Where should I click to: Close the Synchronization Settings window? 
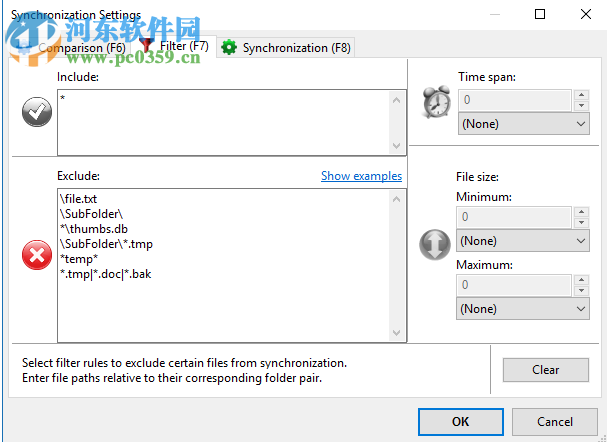[586, 14]
